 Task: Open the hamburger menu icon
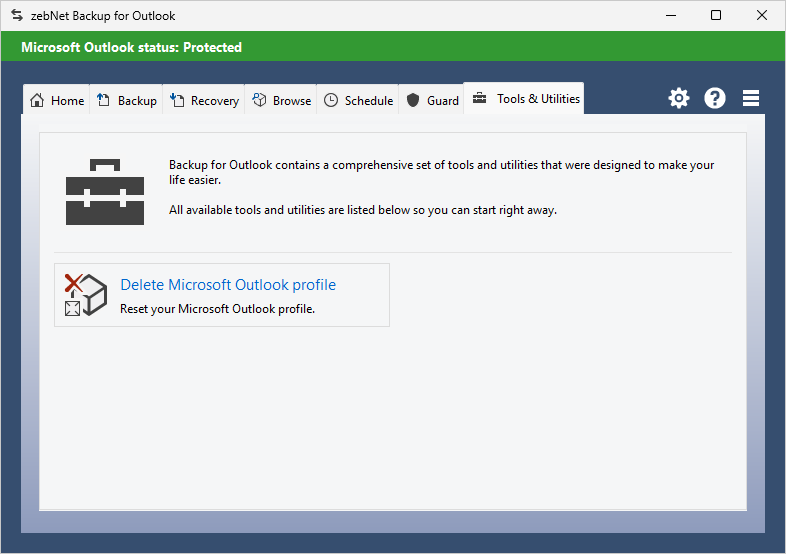click(751, 98)
